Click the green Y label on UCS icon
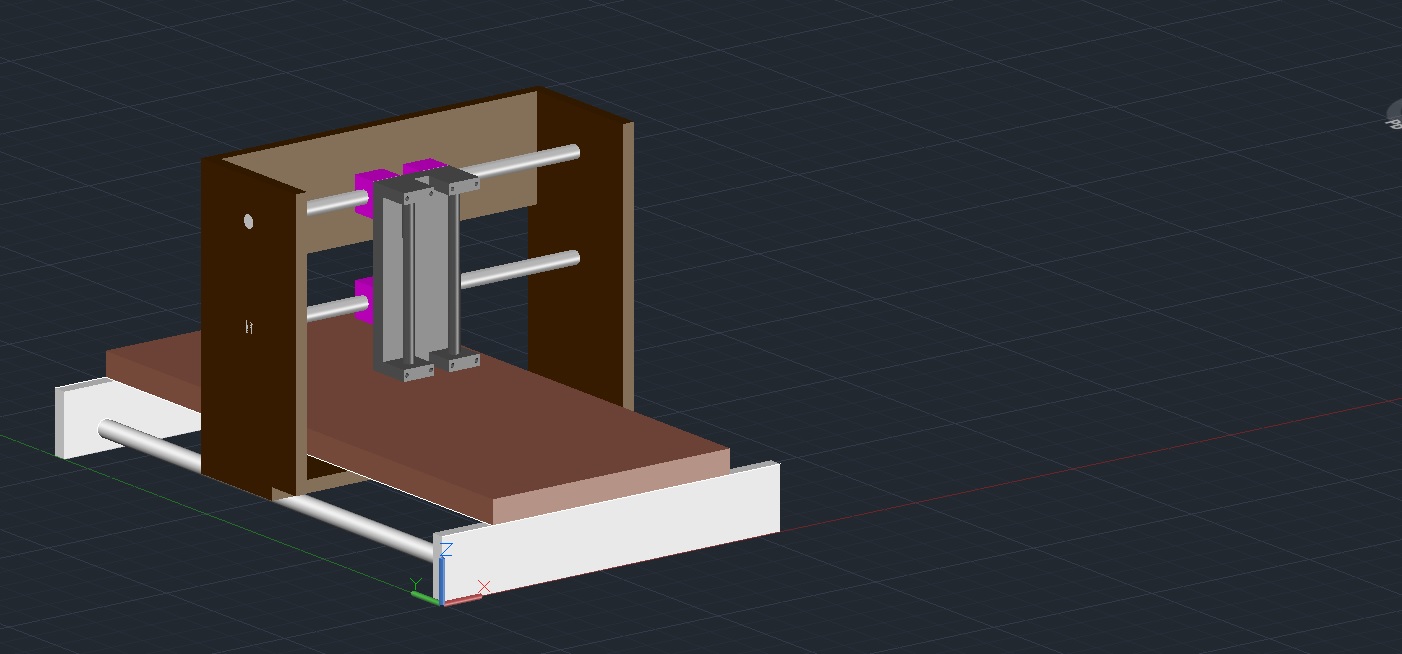Screen dimensions: 1402x654 tap(415, 585)
